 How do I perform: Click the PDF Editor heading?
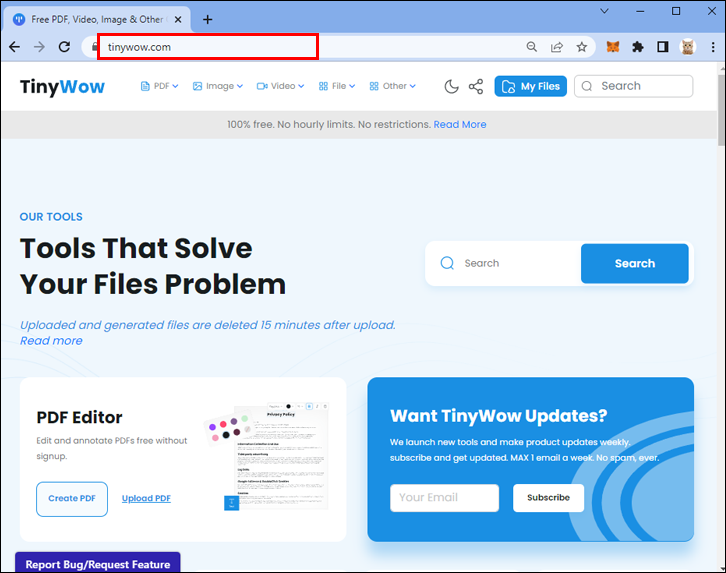[79, 417]
